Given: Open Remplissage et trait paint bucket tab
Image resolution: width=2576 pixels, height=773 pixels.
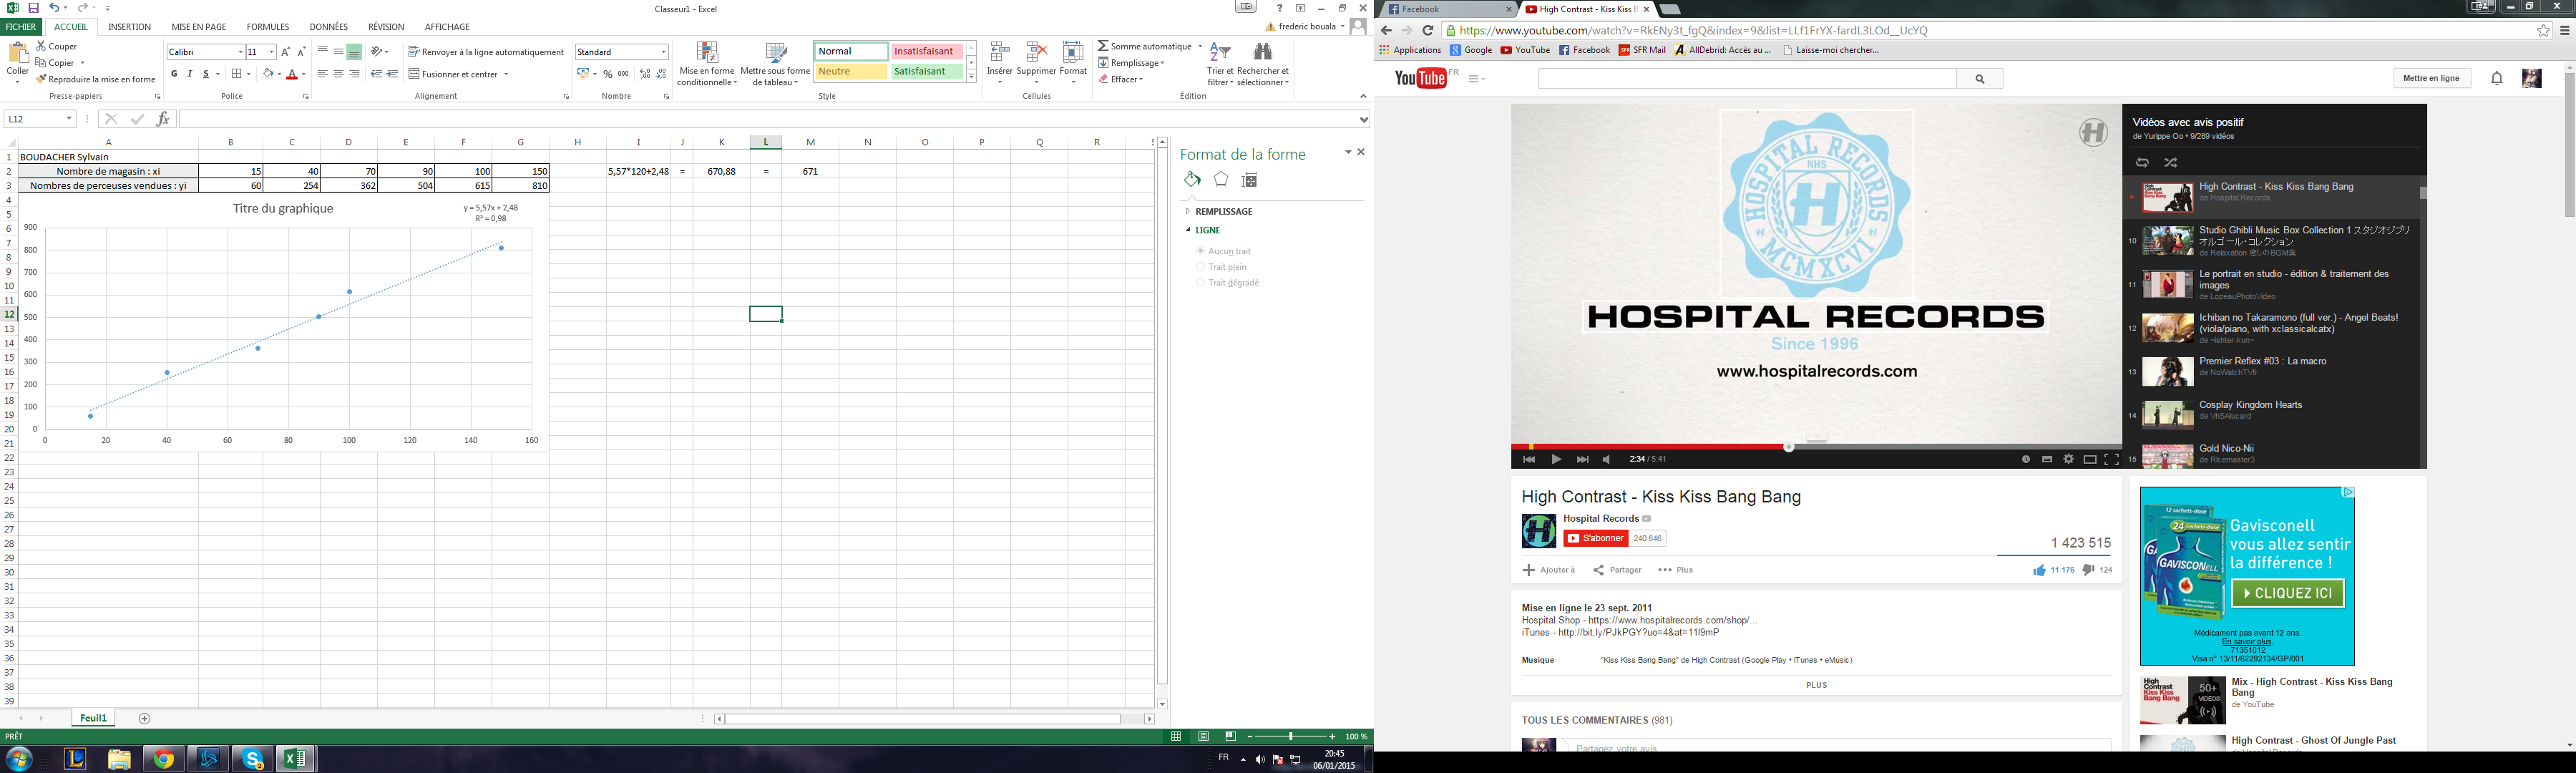Looking at the screenshot, I should pyautogui.click(x=1192, y=180).
